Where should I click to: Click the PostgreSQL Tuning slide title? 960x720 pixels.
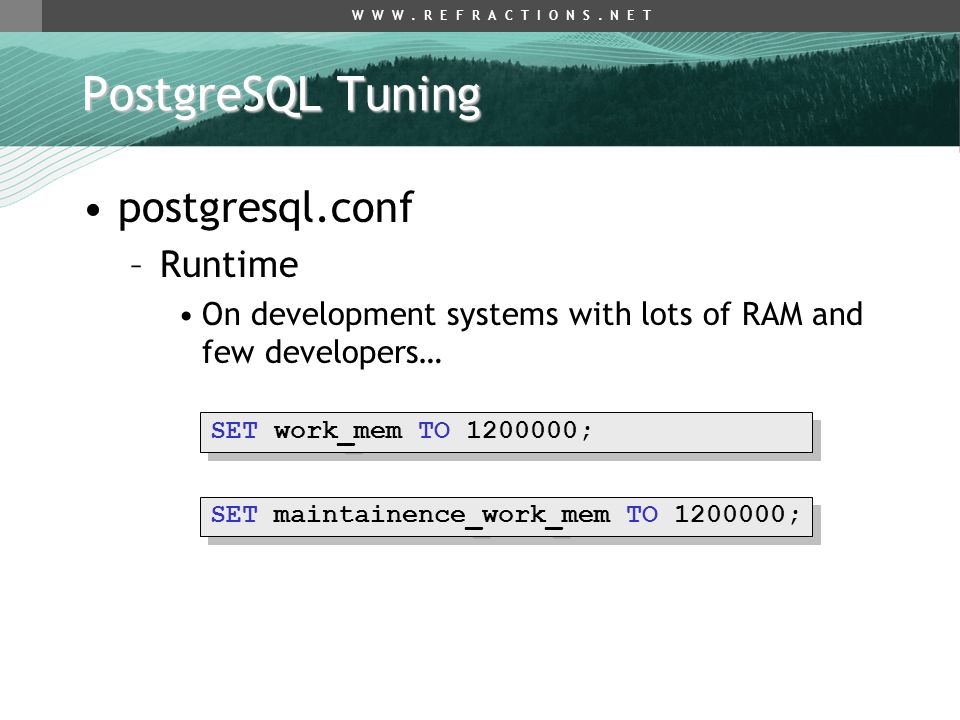(x=282, y=96)
